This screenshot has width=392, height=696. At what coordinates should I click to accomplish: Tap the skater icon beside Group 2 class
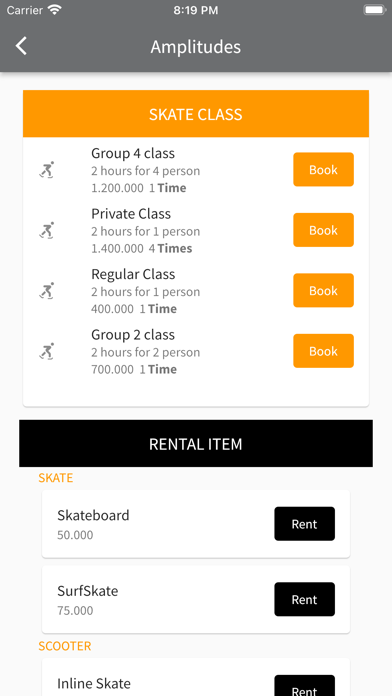(x=47, y=351)
